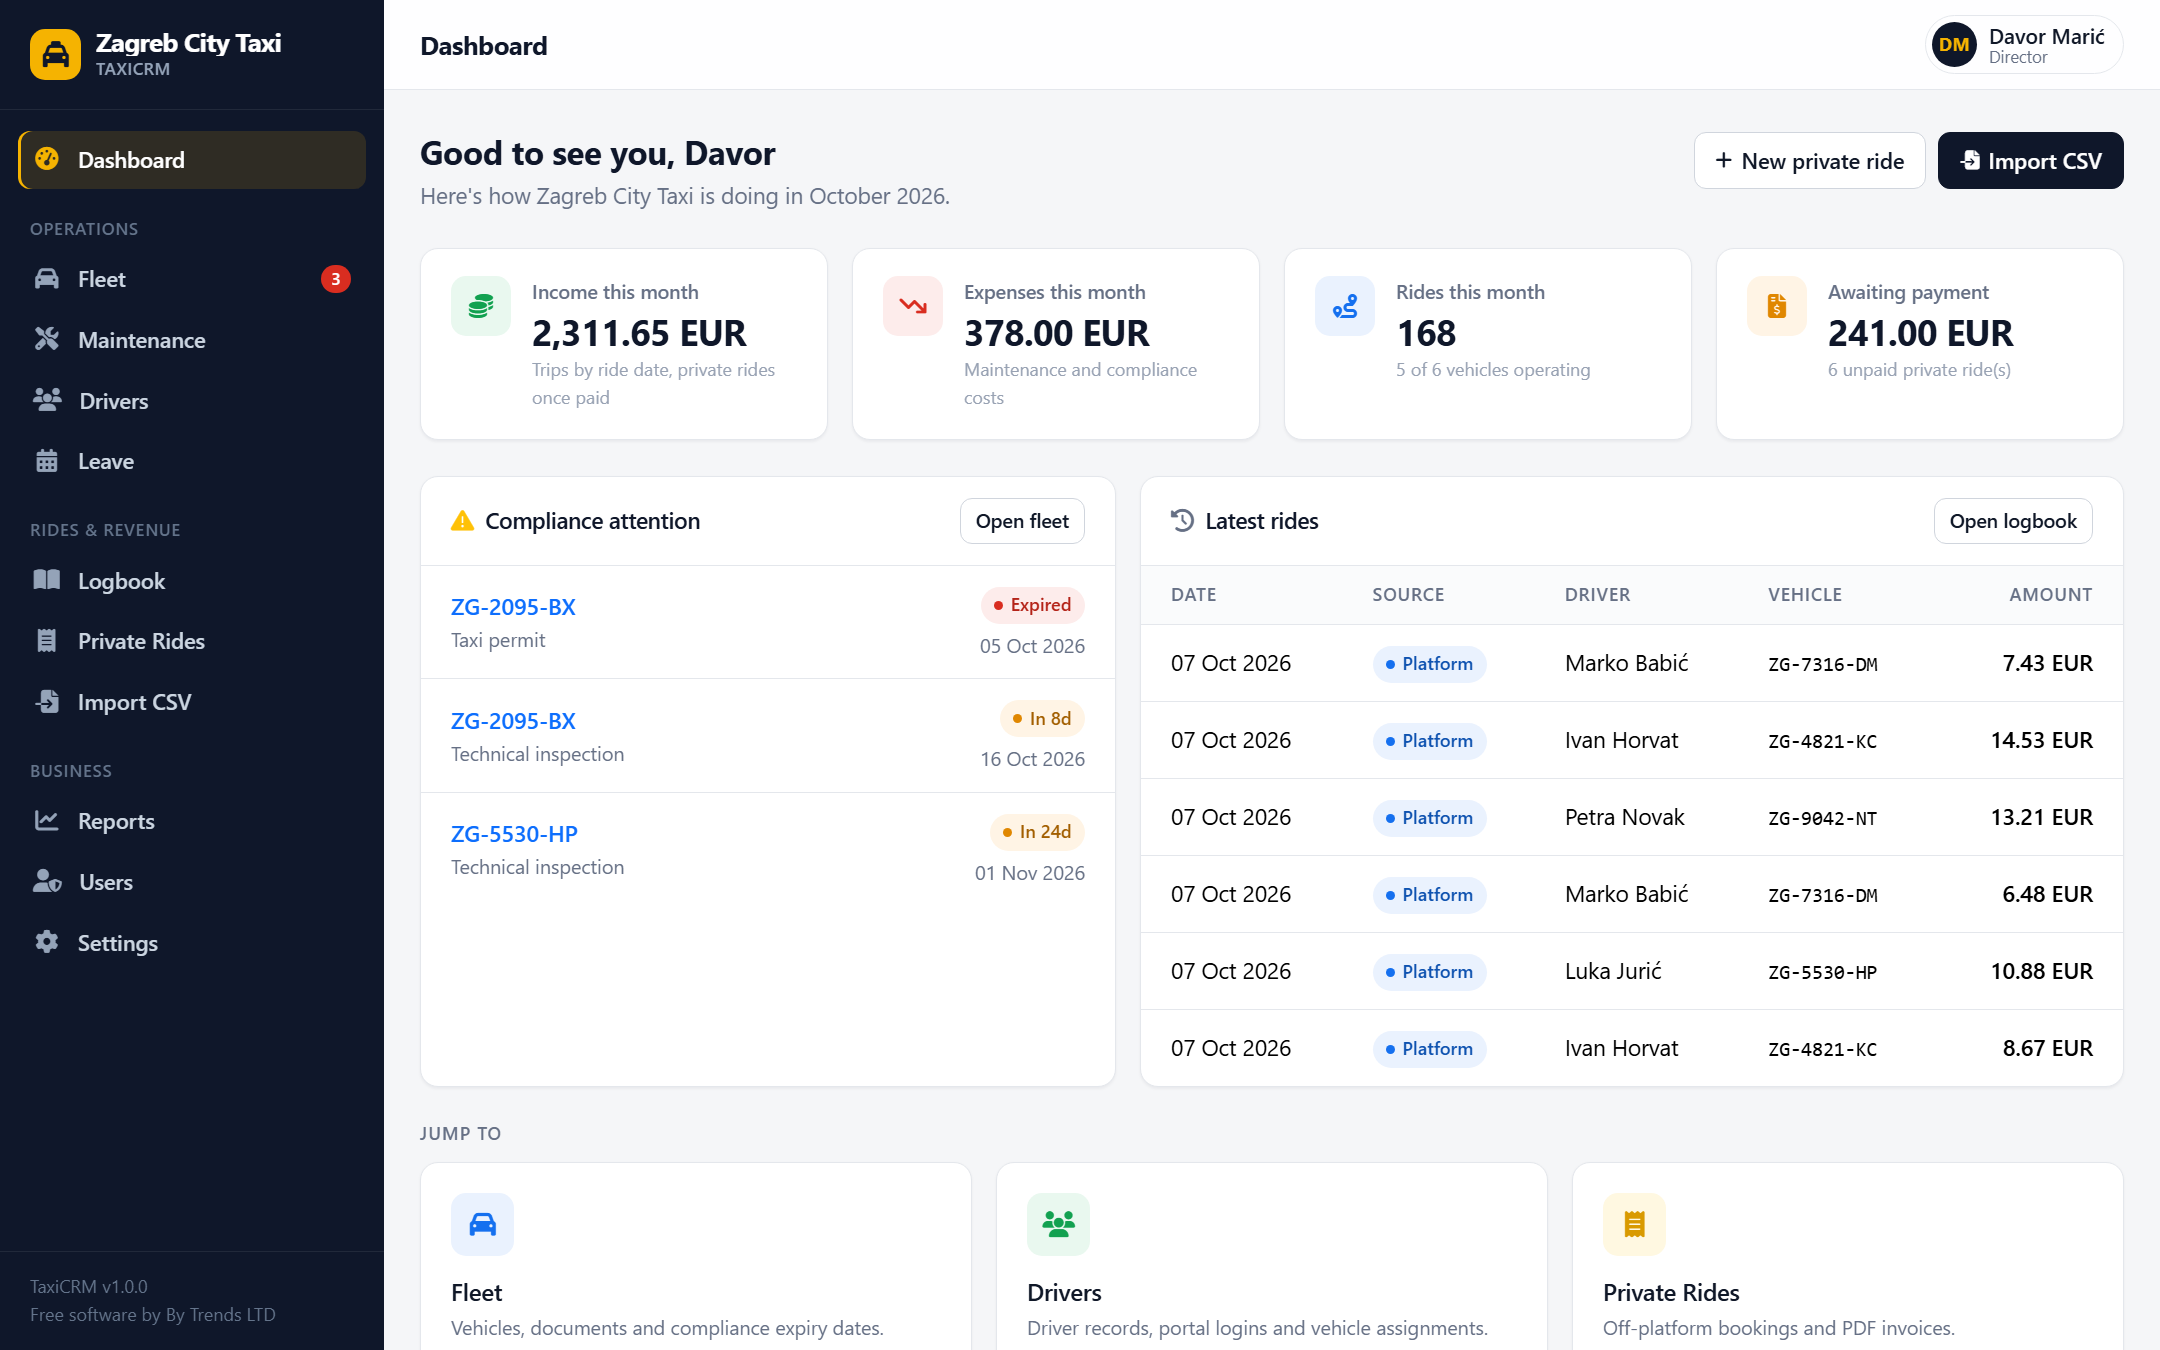Click the 7.43 EUR amount
The image size is (2160, 1350).
[2047, 663]
